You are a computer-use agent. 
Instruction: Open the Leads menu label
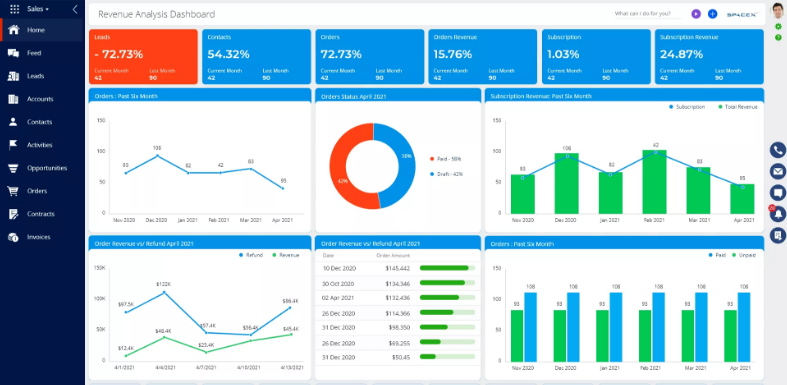pyautogui.click(x=36, y=76)
